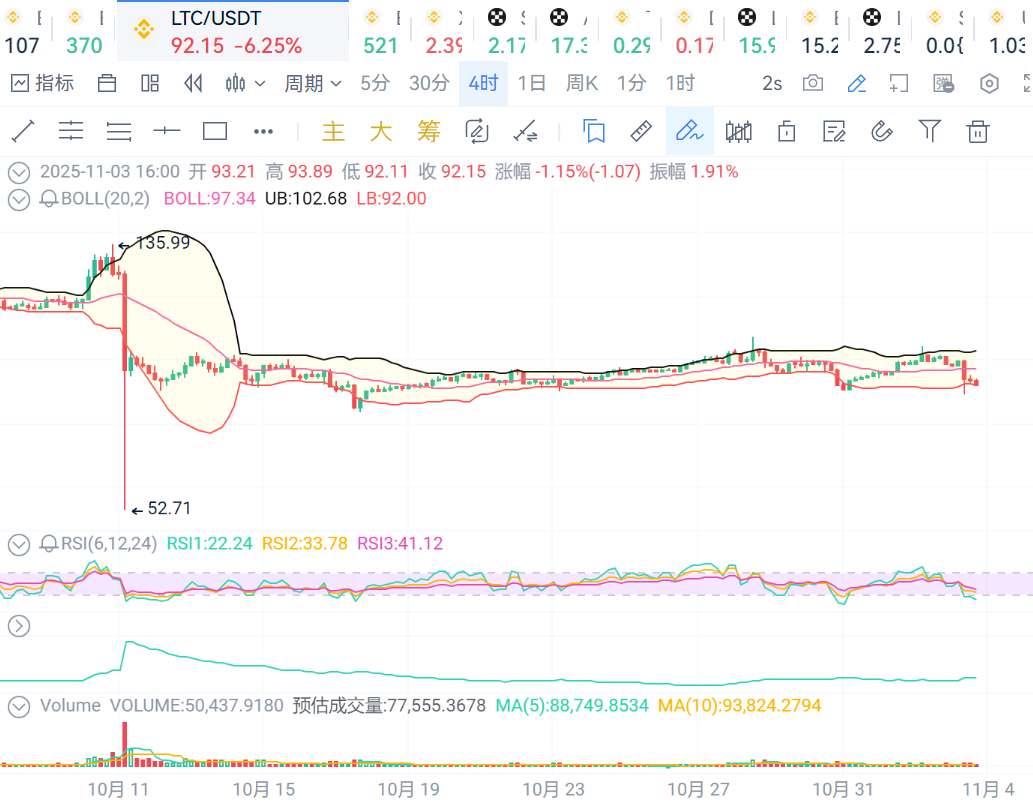Toggle the highlighted freehand brush drawing mode
This screenshot has width=1033, height=807.
(689, 131)
